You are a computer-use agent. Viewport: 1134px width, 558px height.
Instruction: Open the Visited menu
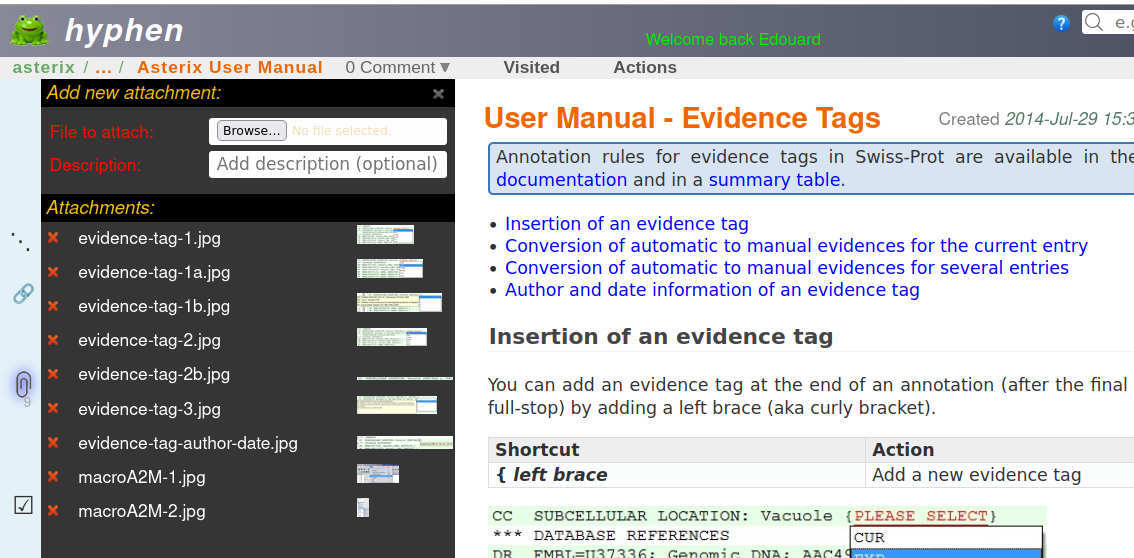point(532,67)
